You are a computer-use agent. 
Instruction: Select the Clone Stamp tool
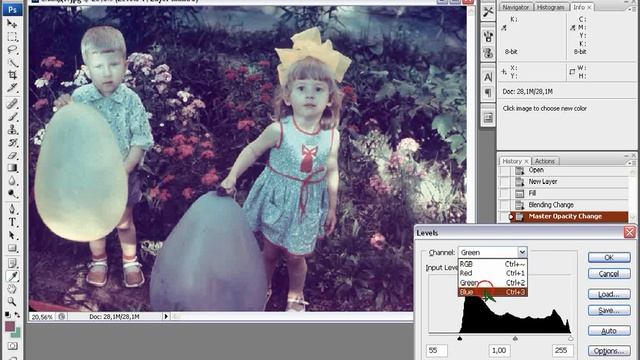tap(12, 130)
